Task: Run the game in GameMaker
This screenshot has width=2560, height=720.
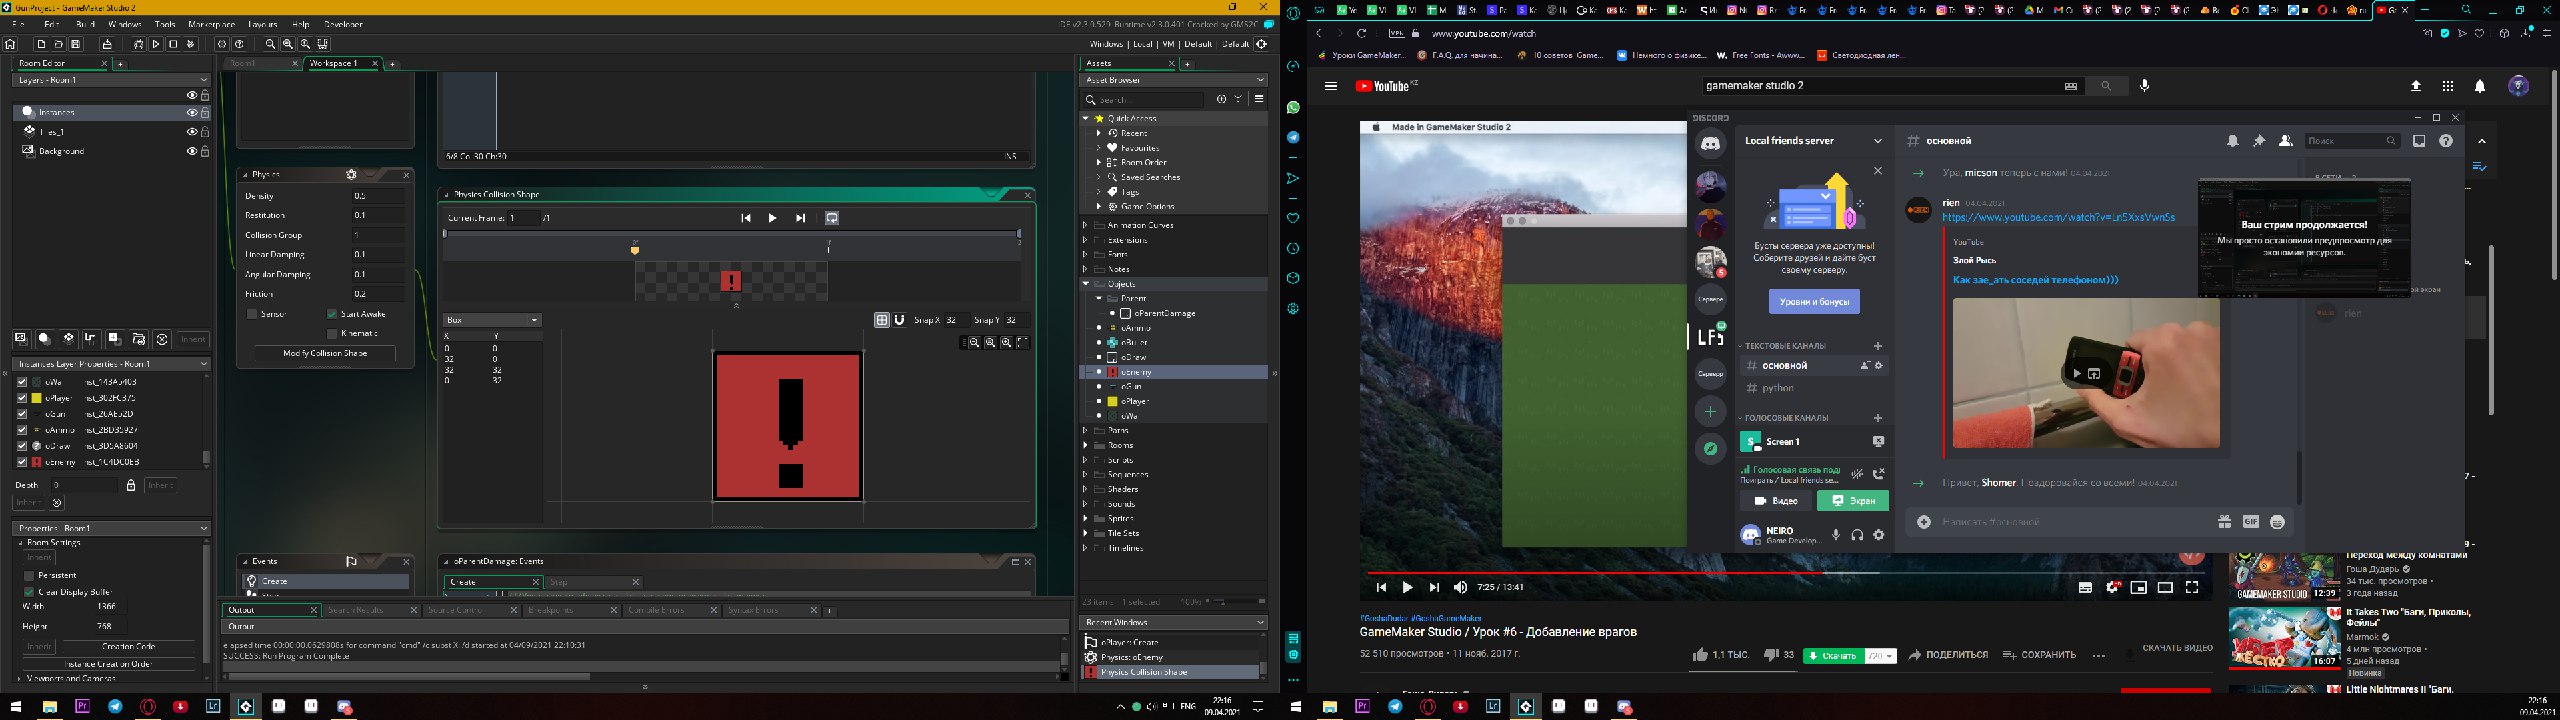Action: coord(155,44)
